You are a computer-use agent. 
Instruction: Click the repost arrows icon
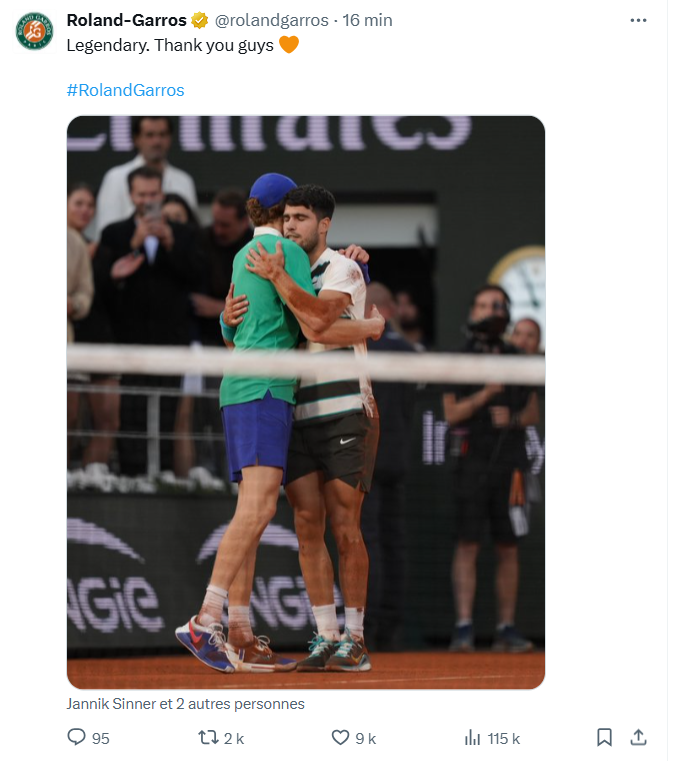click(x=209, y=738)
